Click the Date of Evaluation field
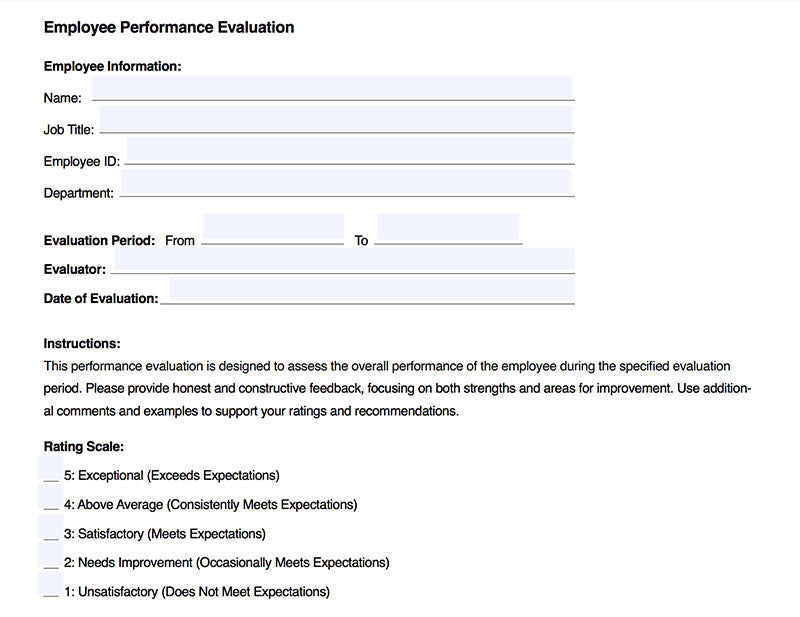 coord(372,291)
